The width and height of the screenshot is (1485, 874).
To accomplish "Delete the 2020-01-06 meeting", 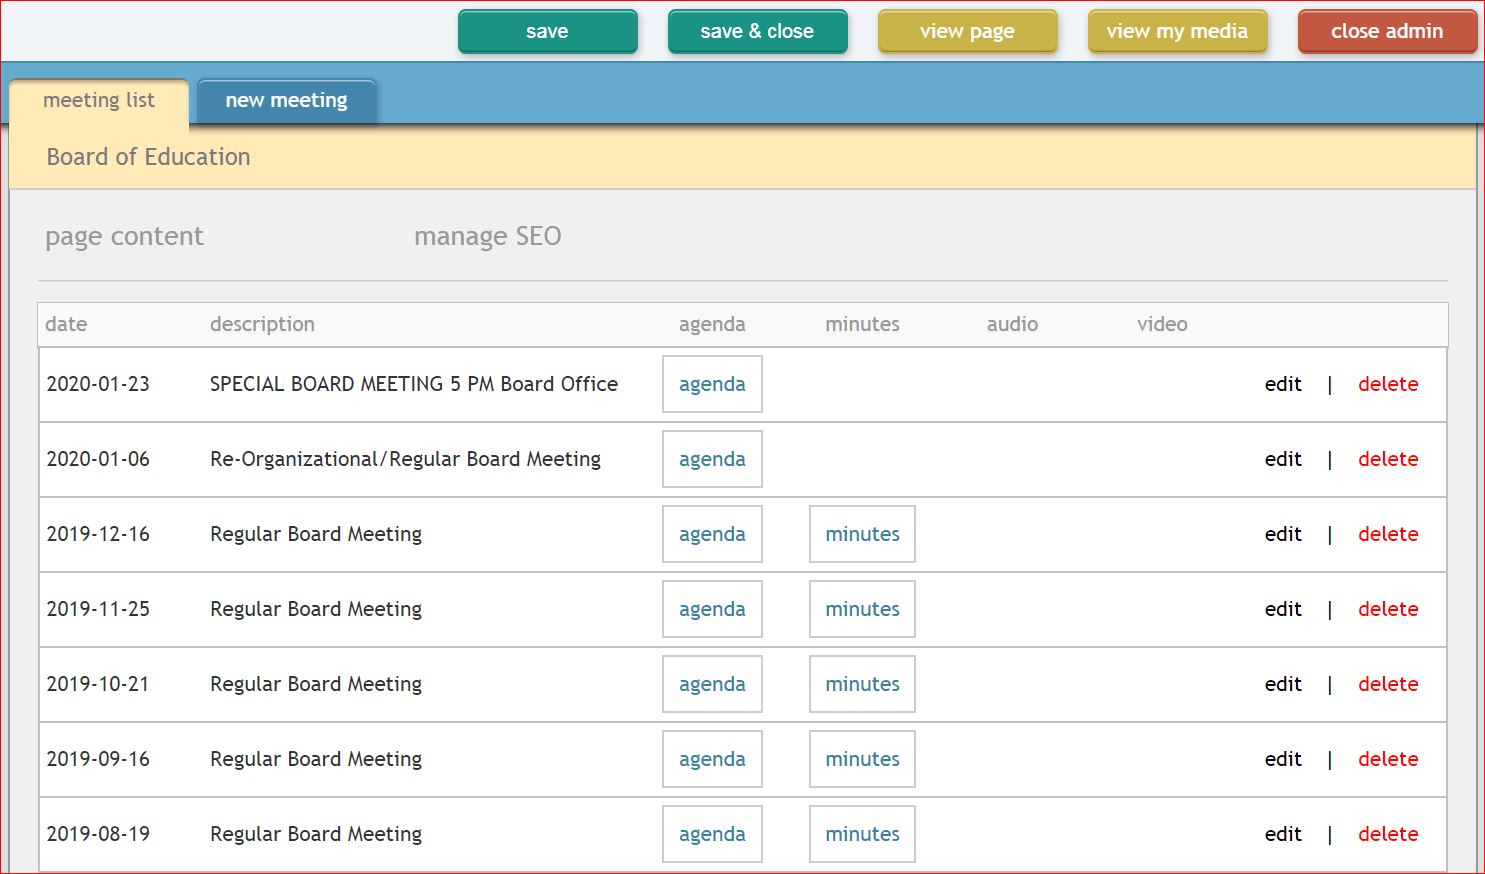I will (x=1388, y=459).
